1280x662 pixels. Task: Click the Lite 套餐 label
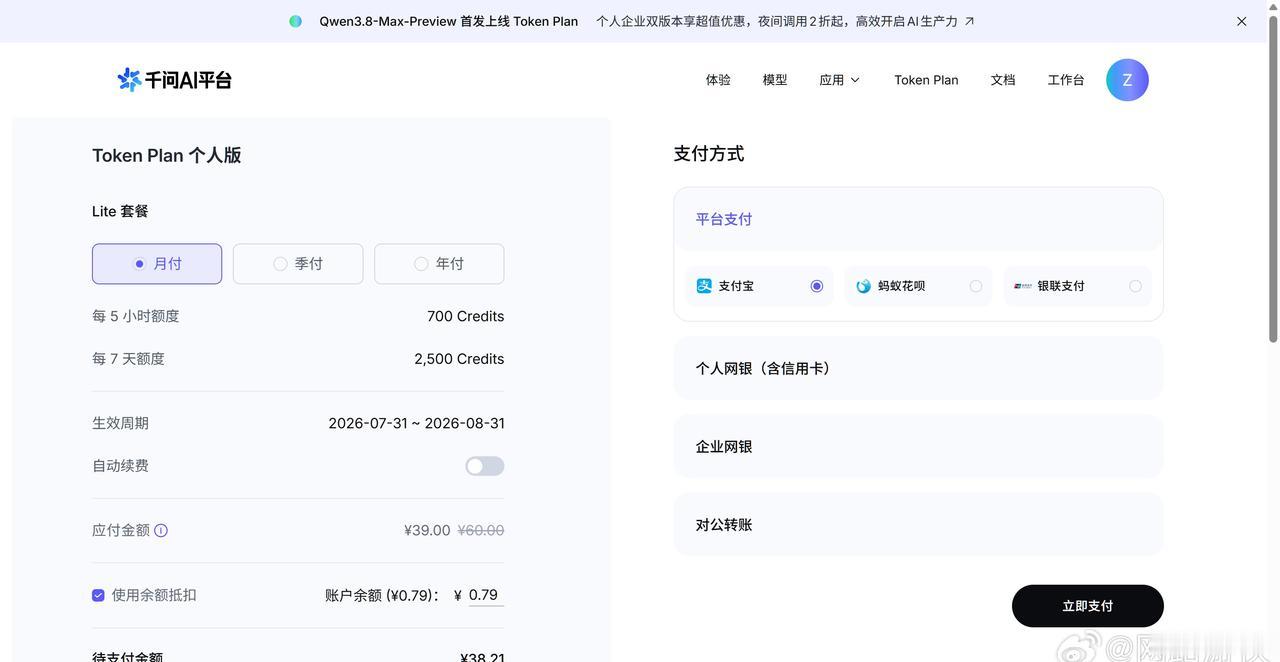click(x=120, y=211)
